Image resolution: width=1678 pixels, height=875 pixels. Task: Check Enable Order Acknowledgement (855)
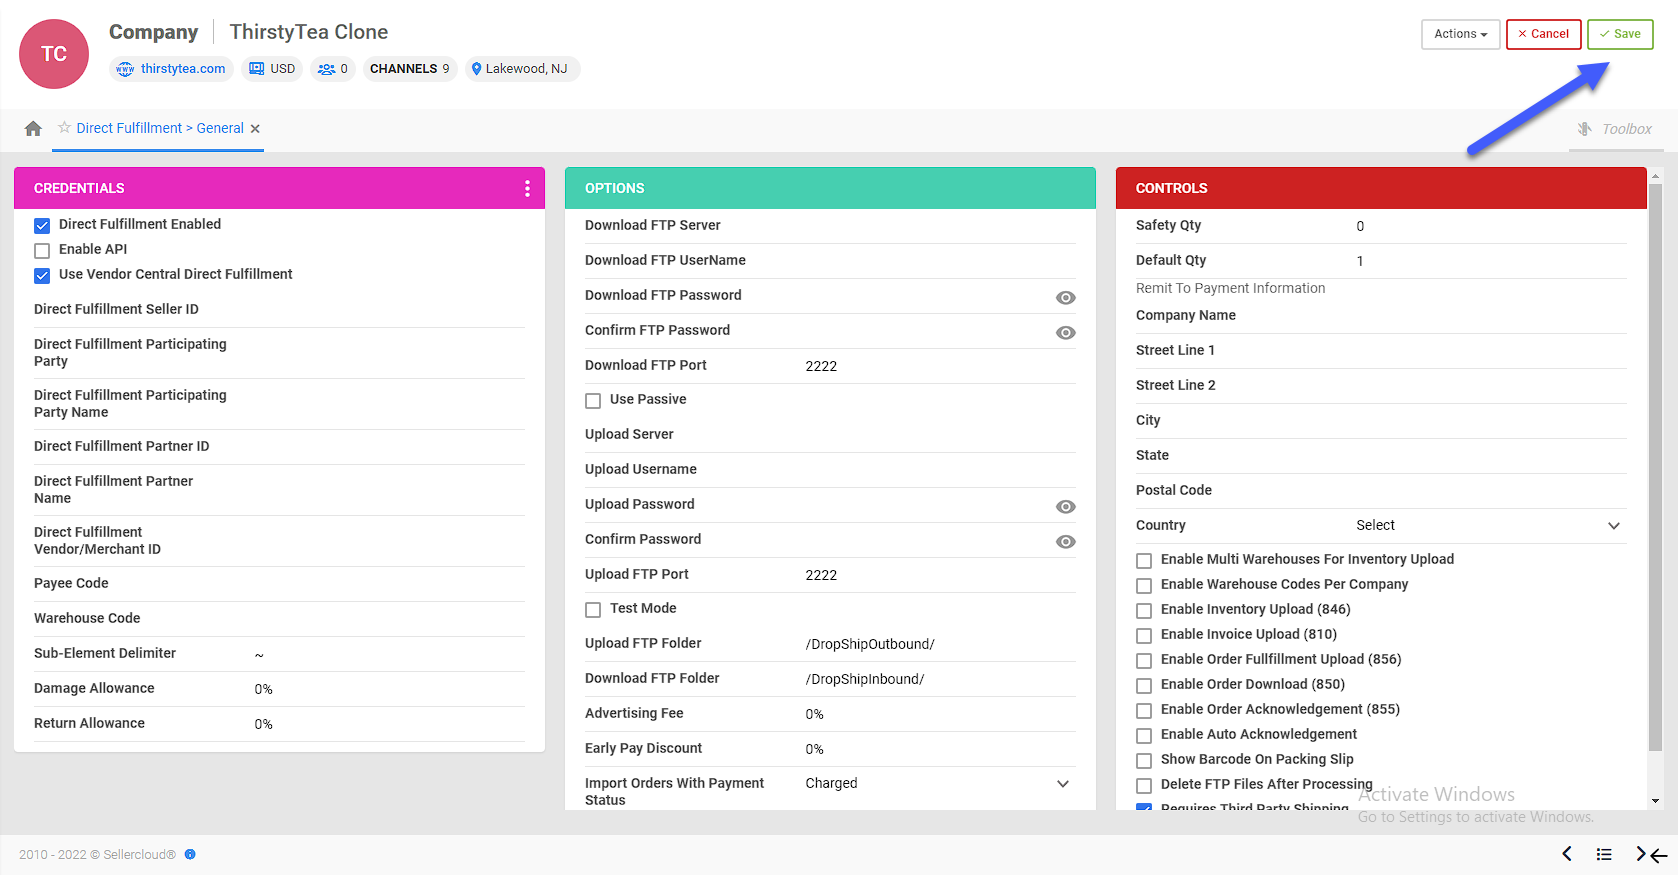pos(1144,711)
